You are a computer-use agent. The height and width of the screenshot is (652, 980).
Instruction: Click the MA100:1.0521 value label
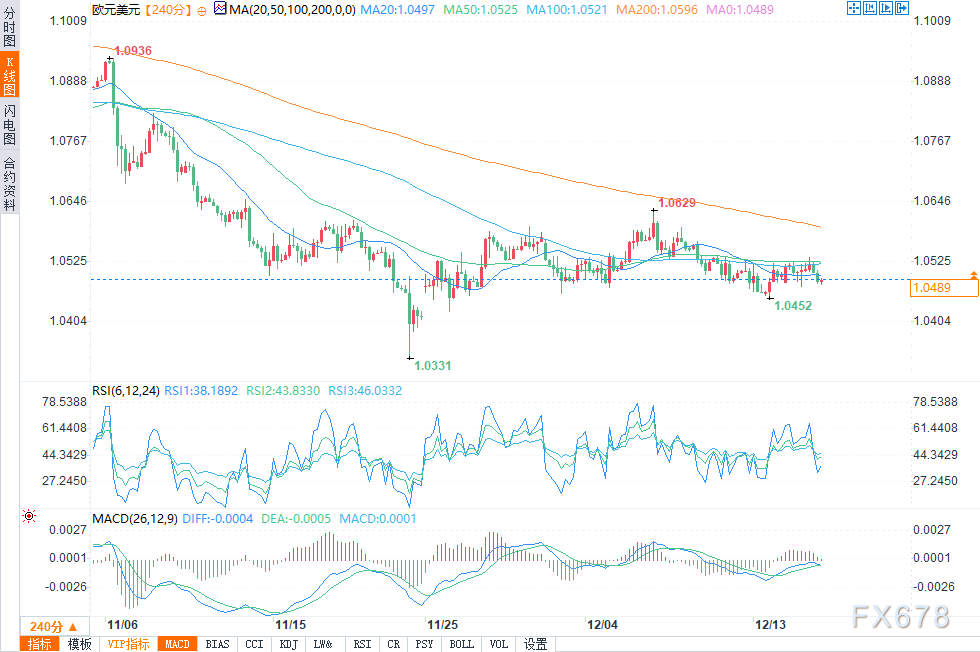(x=567, y=10)
